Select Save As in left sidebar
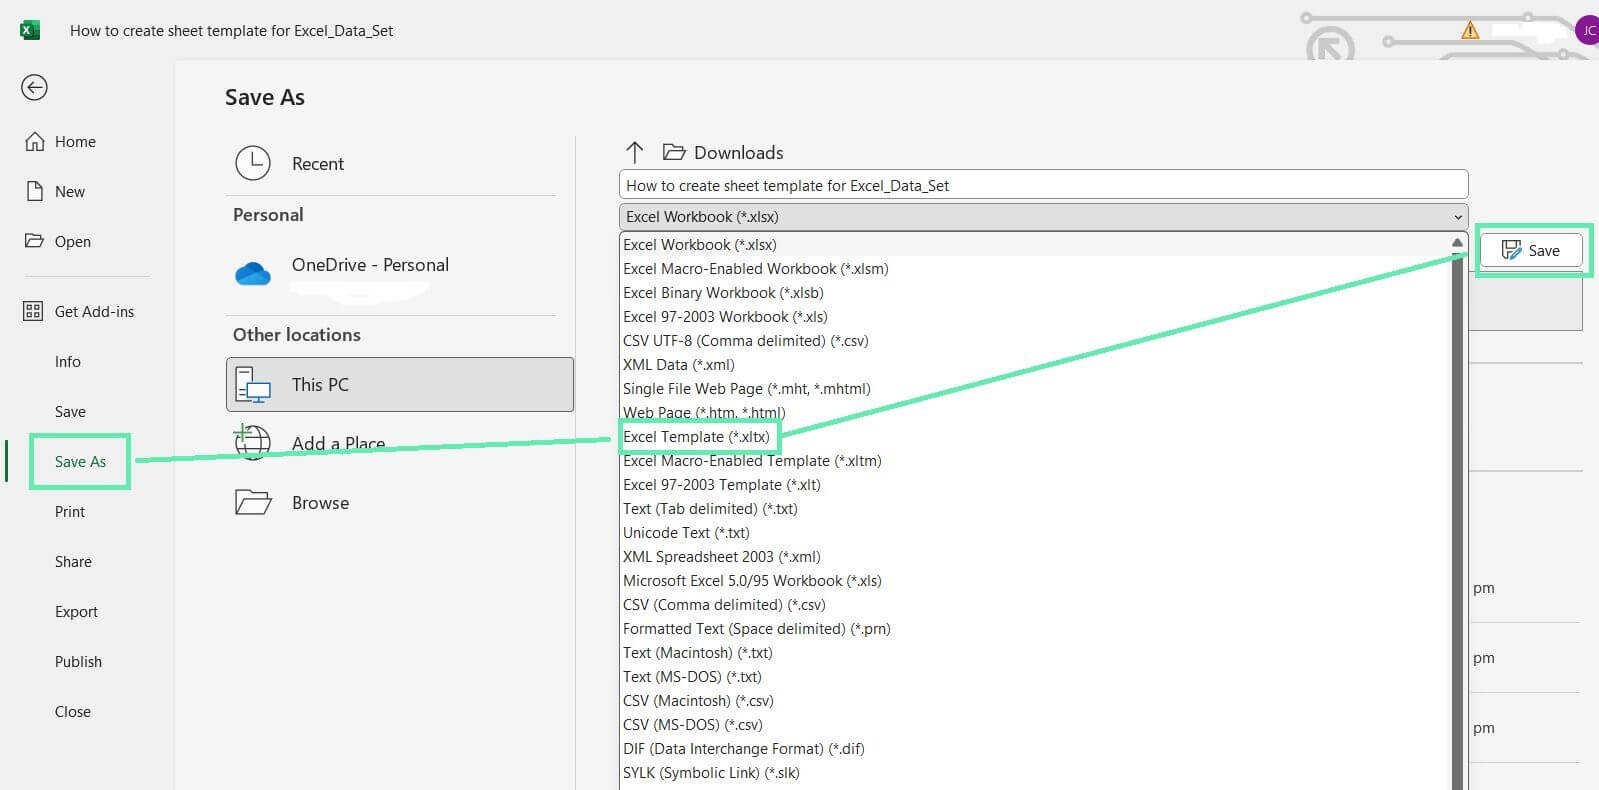 point(80,462)
